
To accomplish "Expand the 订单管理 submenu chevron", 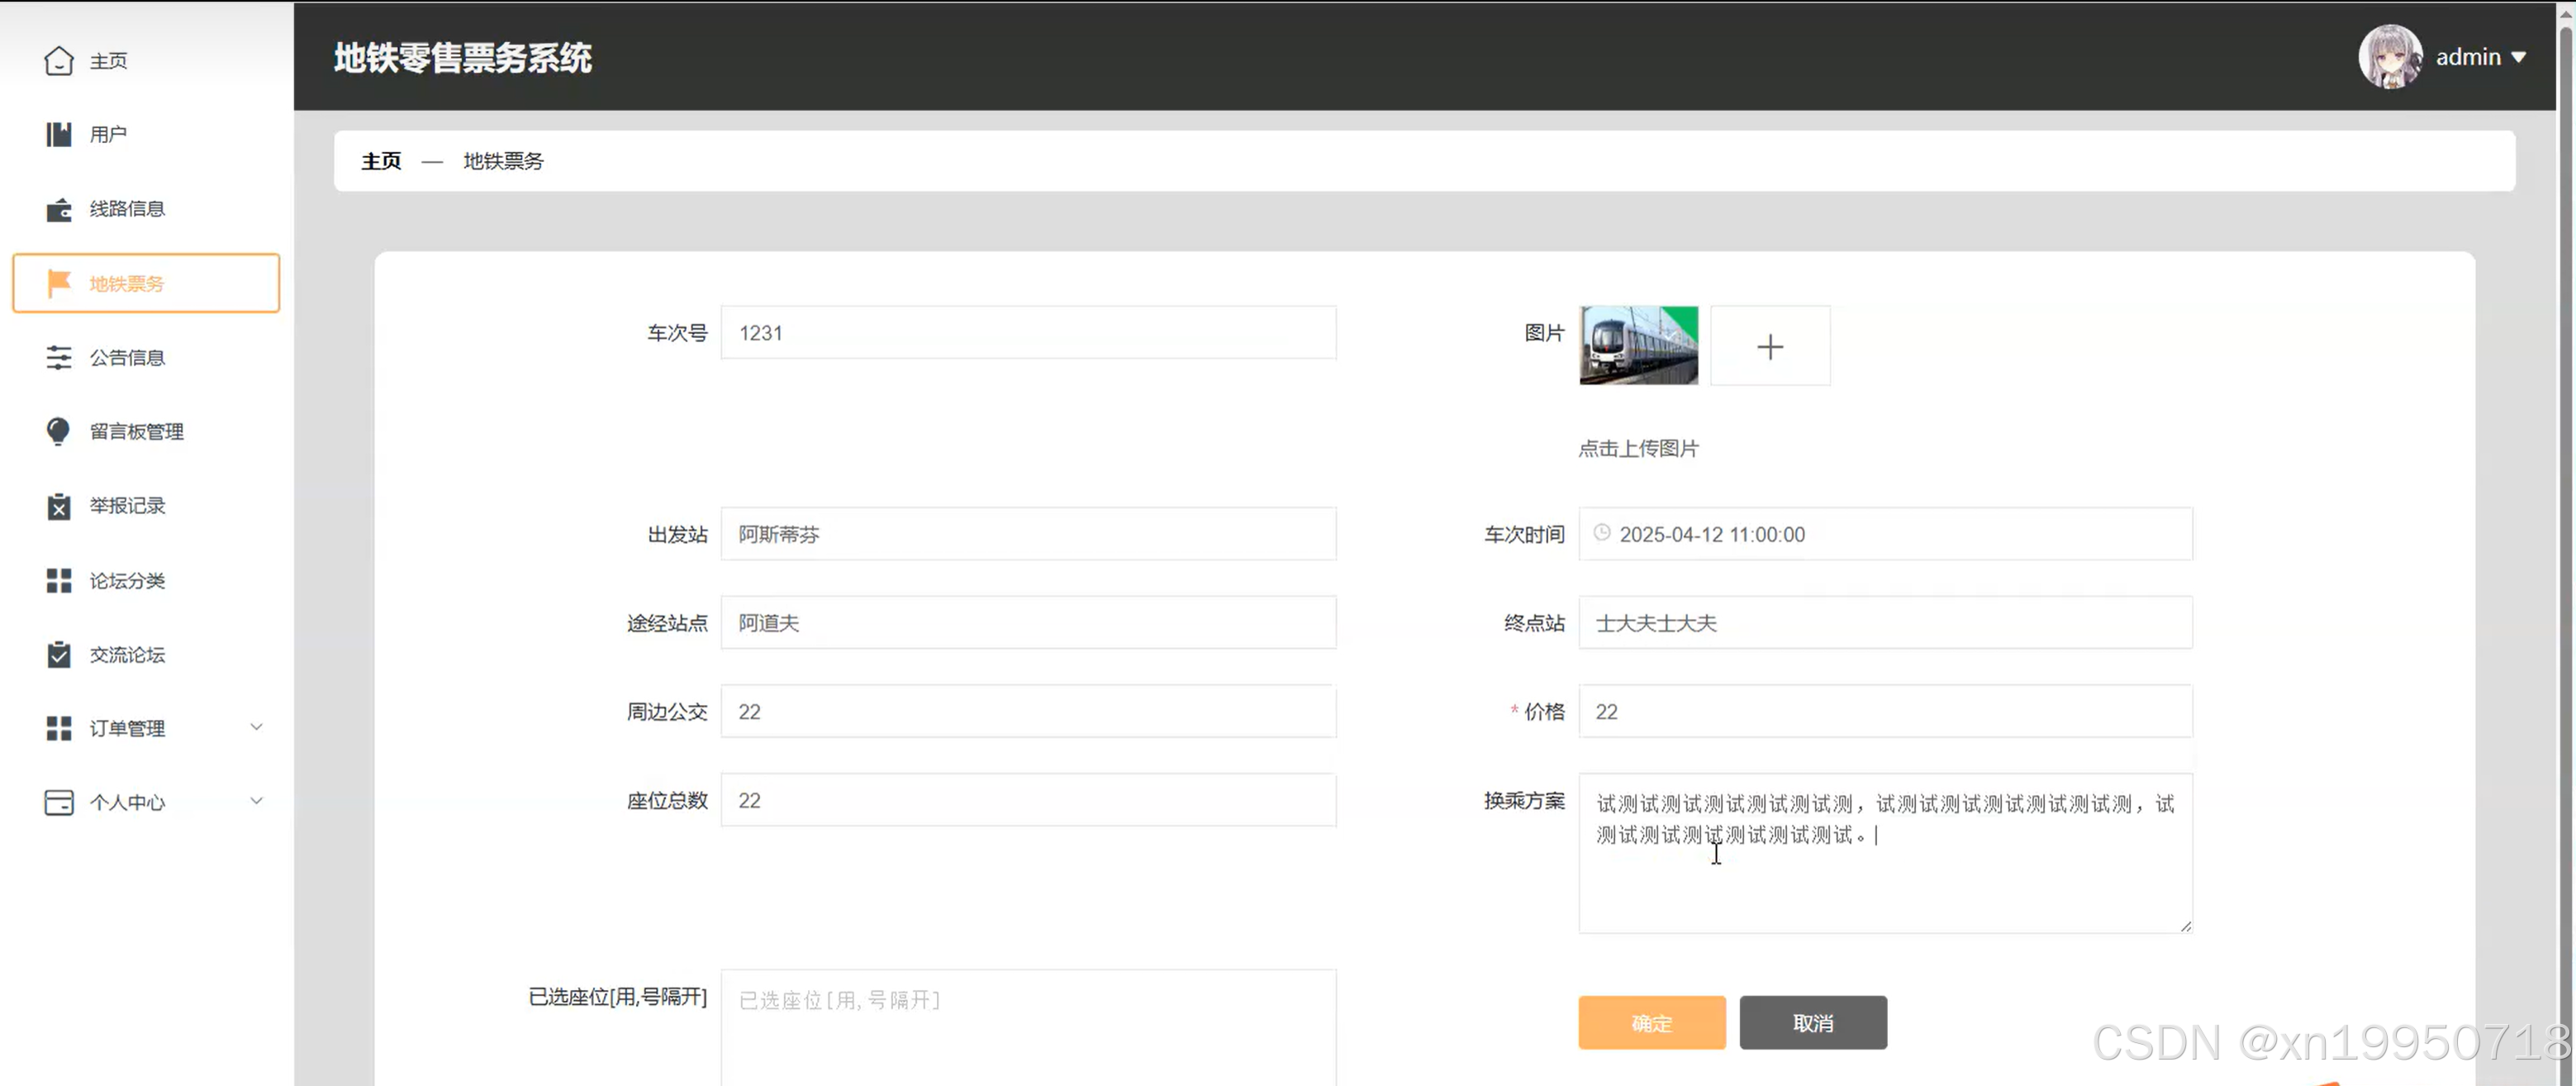I will pos(256,727).
